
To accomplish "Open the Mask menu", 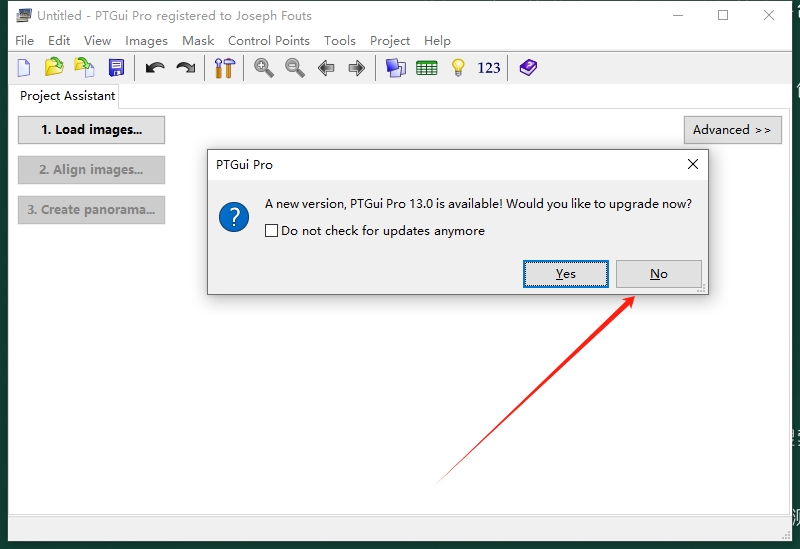I will point(198,41).
